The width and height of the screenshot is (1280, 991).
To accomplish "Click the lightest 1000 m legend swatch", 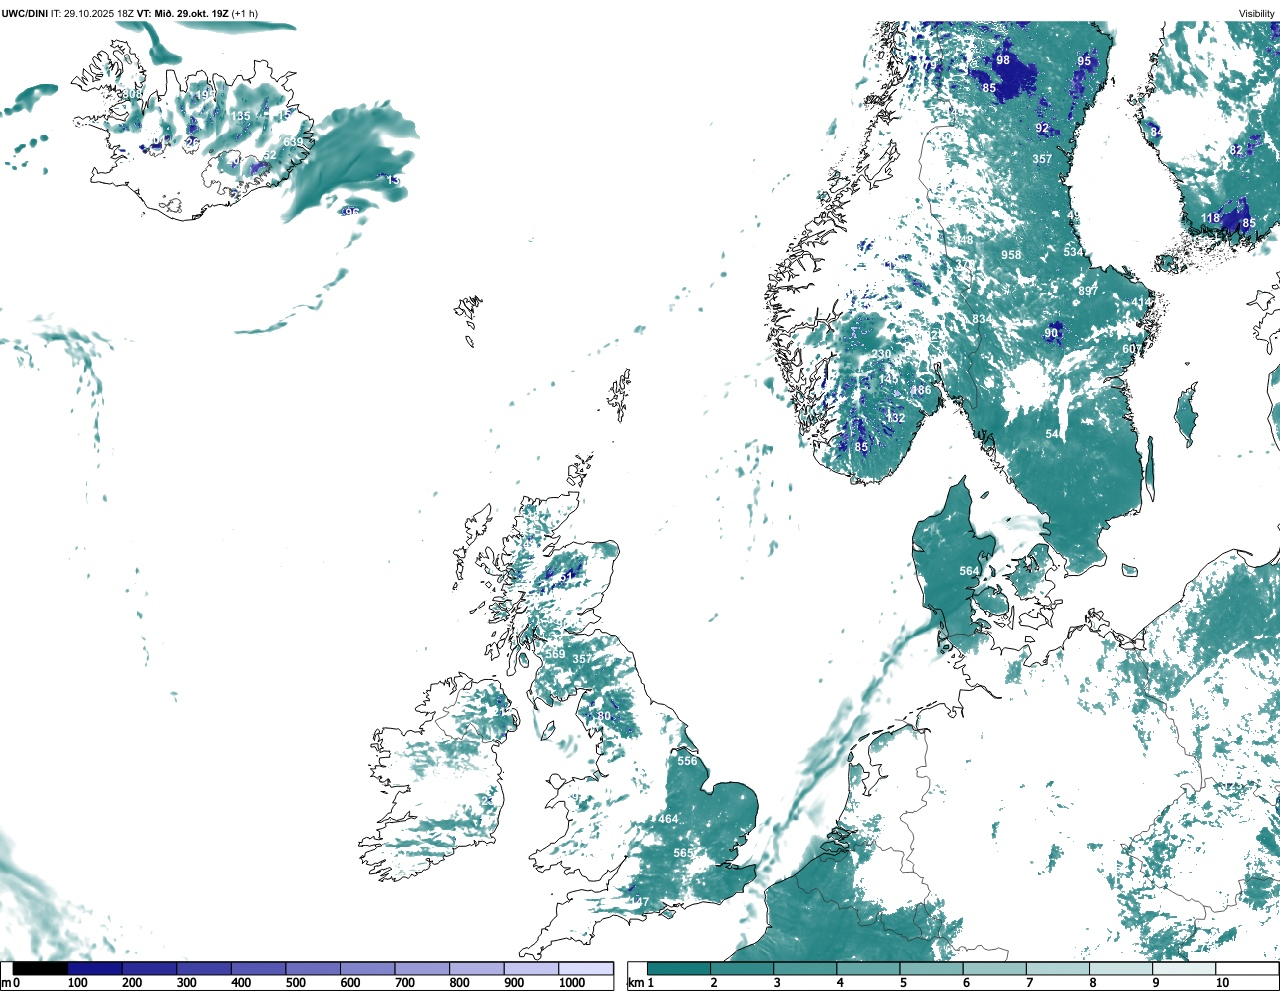I will 585,968.
